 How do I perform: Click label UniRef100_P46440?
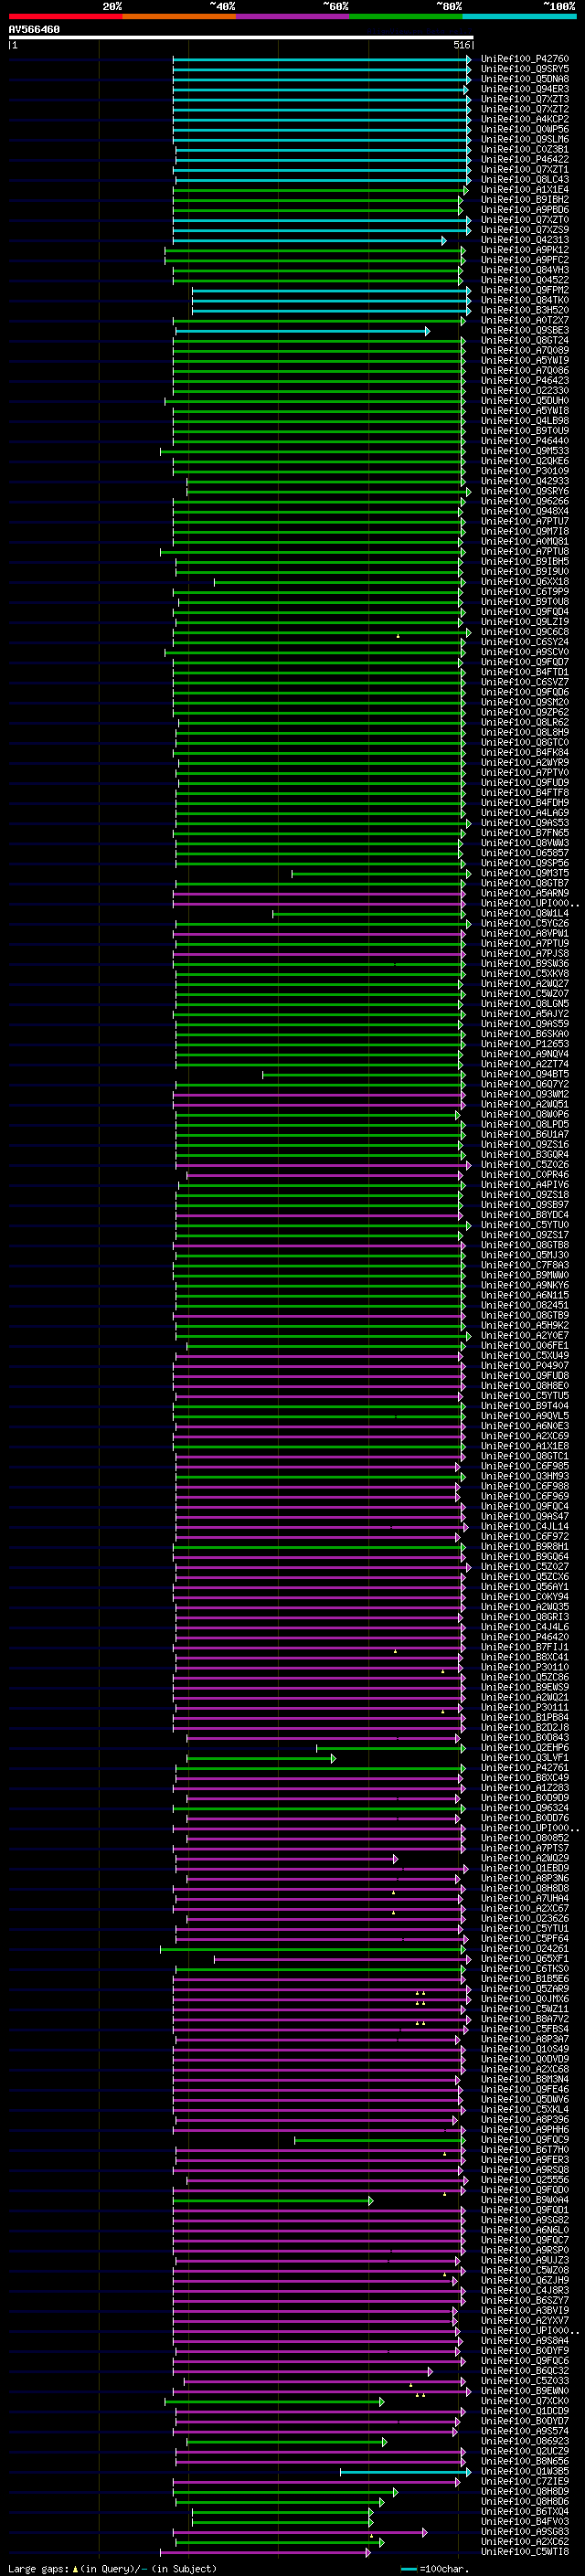[525, 441]
